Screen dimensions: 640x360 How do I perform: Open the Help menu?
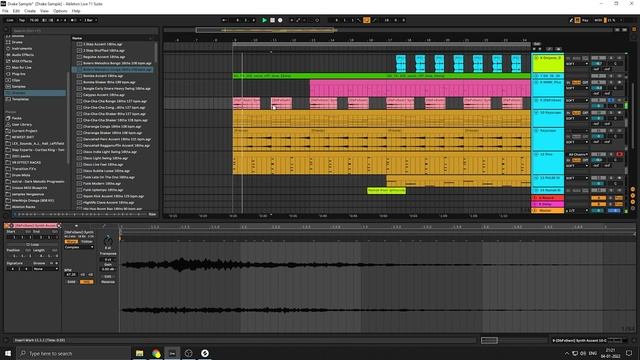click(x=76, y=11)
